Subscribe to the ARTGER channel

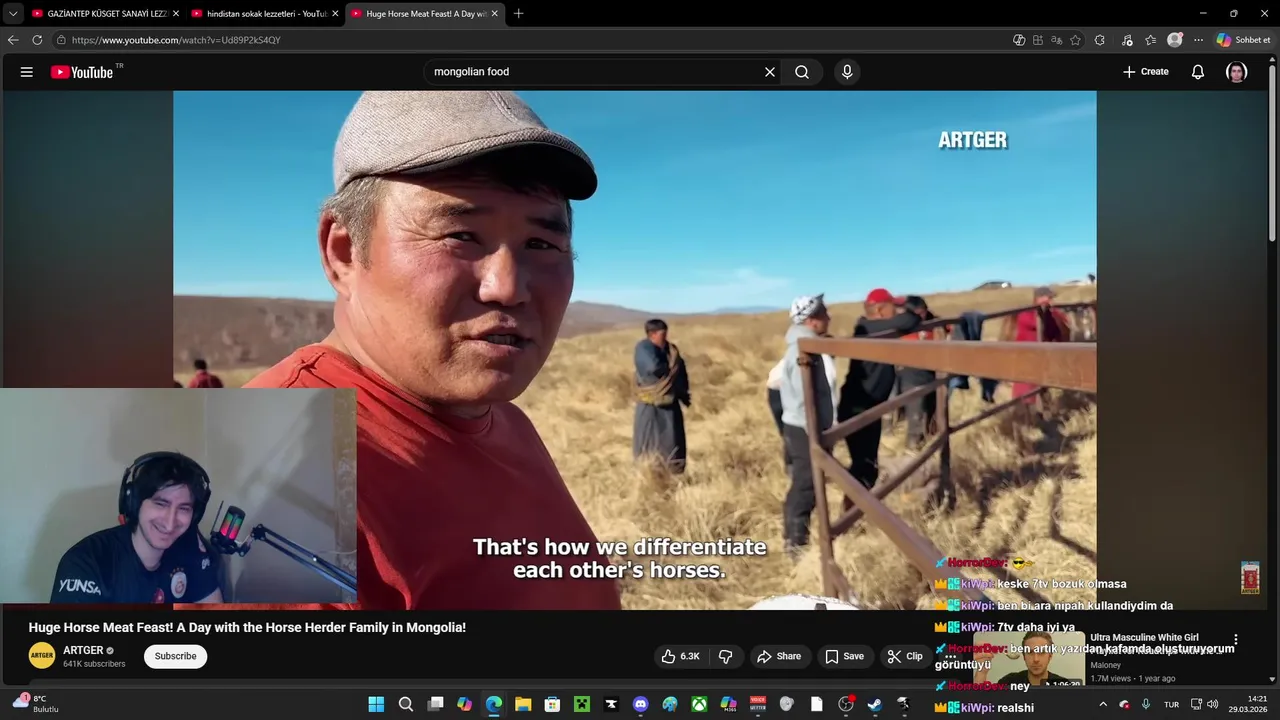point(175,656)
